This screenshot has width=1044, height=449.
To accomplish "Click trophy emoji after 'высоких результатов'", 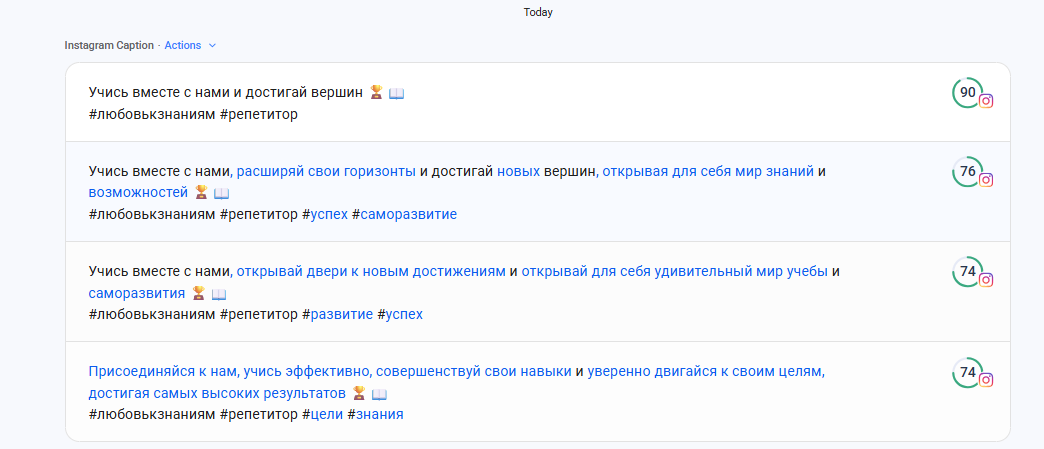I will 359,393.
